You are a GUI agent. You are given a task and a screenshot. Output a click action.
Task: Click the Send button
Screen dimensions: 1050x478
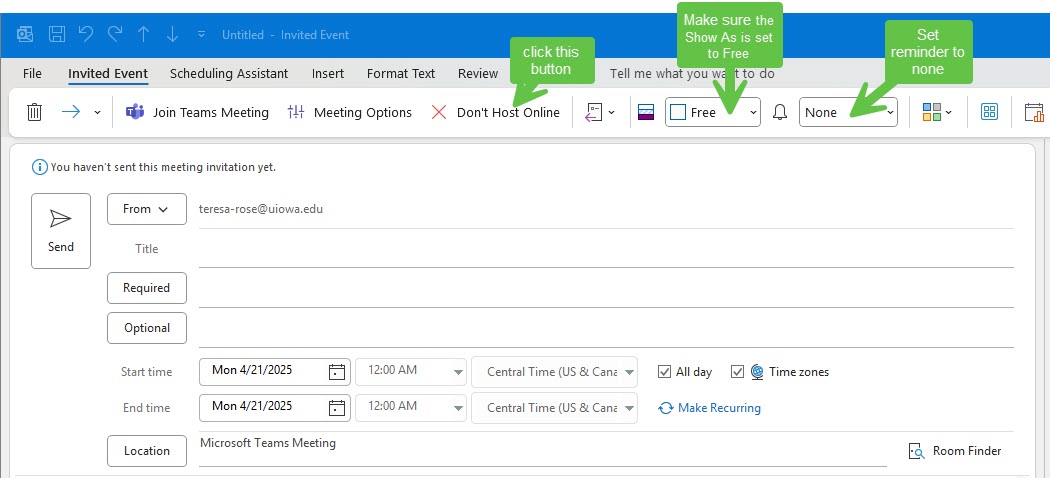pos(61,231)
